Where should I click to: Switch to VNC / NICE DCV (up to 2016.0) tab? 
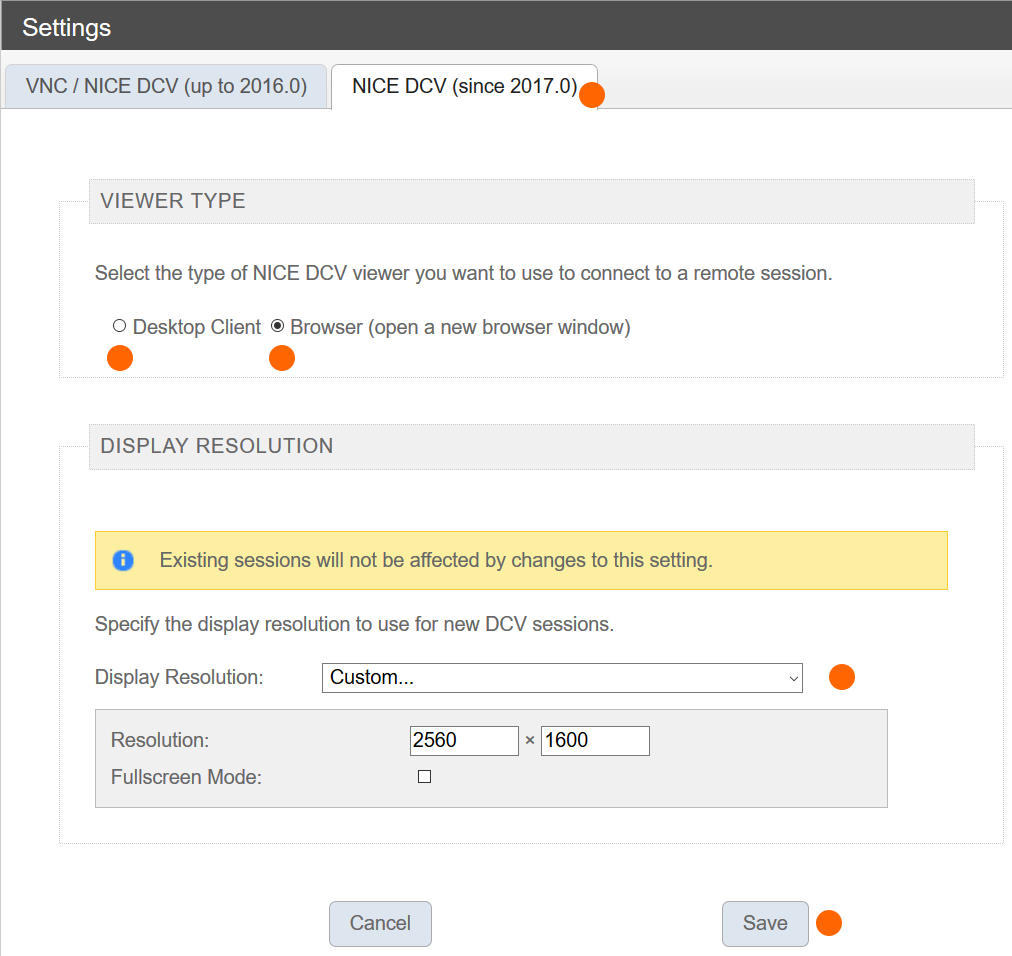coord(166,87)
